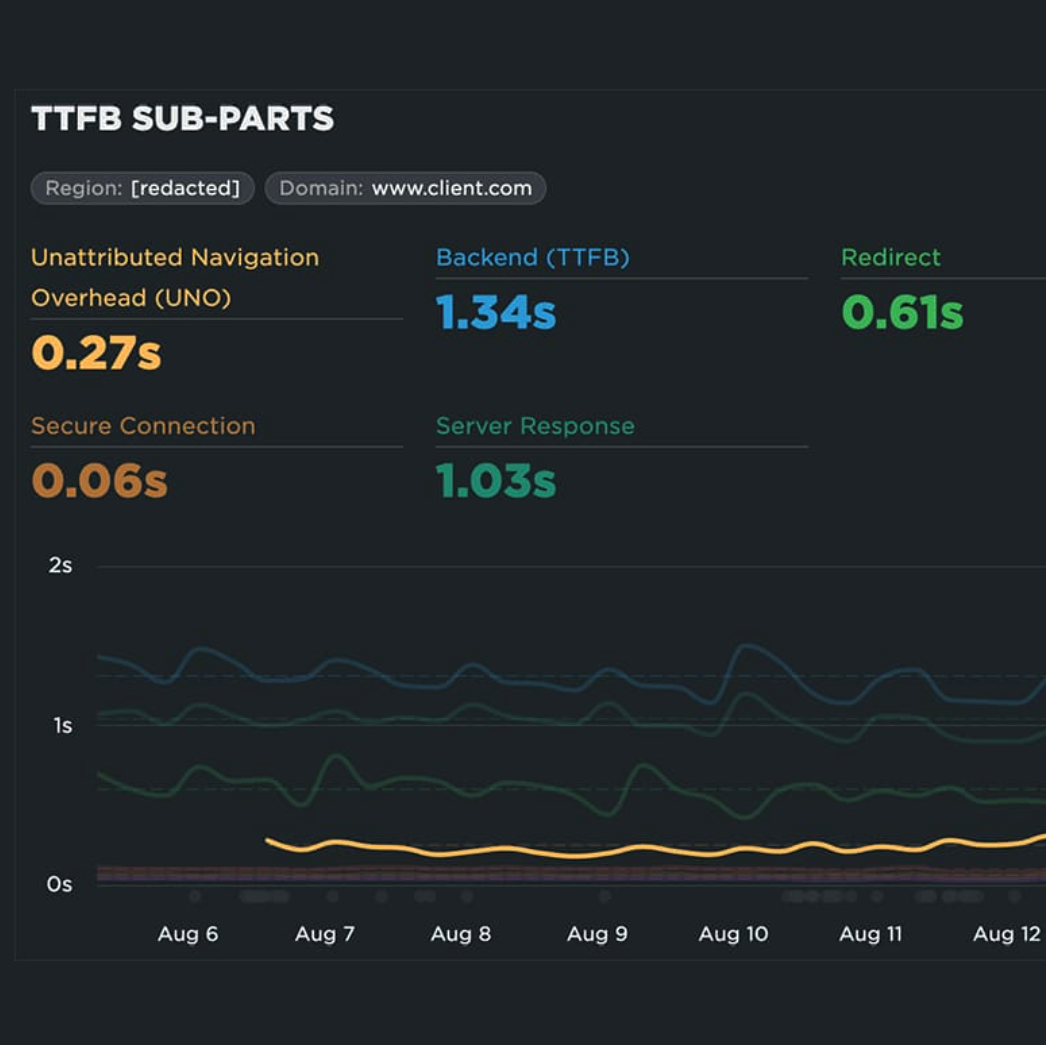The height and width of the screenshot is (1045, 1046).
Task: Select the Aug 10 date label
Action: [x=733, y=934]
